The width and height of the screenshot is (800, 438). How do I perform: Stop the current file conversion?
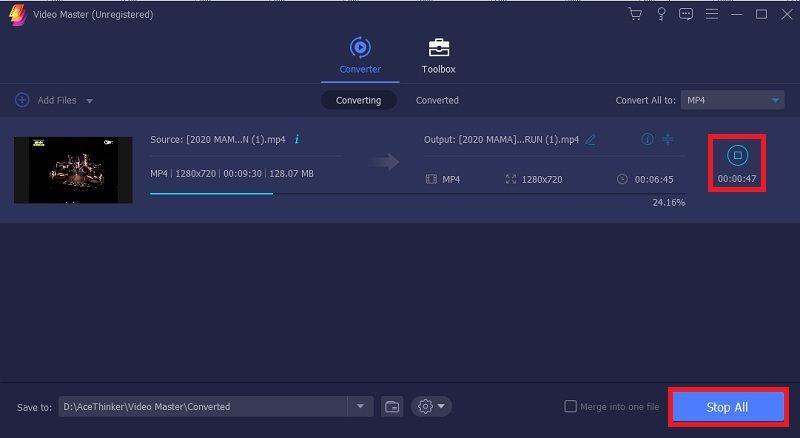click(737, 155)
